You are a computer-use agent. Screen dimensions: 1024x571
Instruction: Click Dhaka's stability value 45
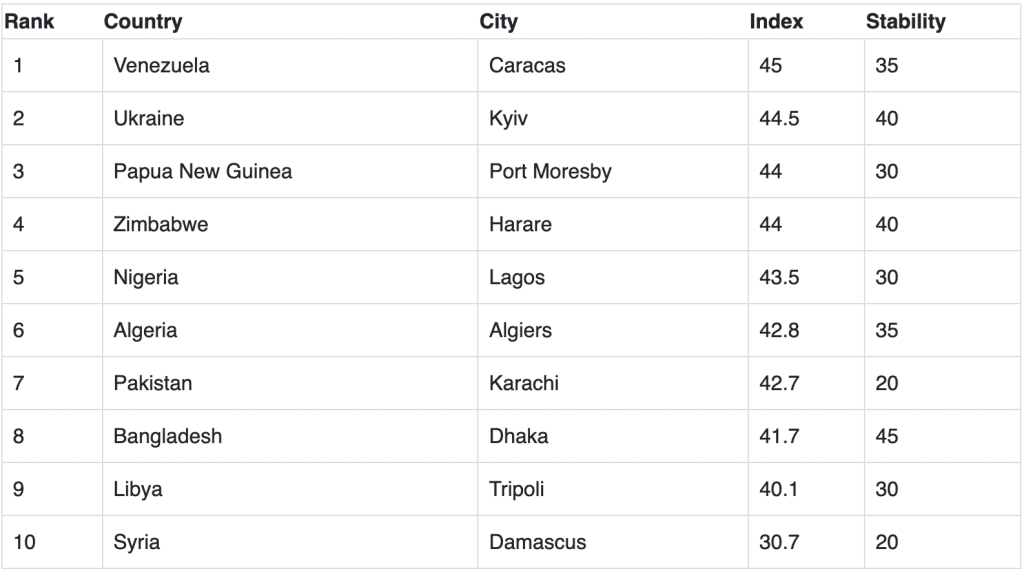pyautogui.click(x=886, y=436)
